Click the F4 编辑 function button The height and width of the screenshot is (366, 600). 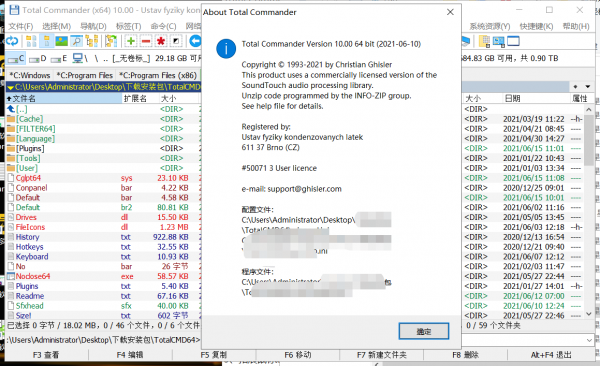coord(130,355)
